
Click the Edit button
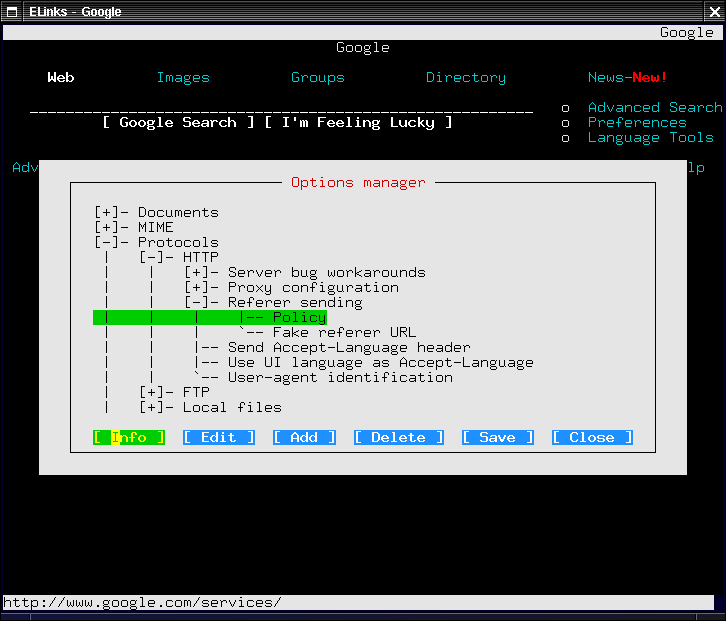point(219,438)
